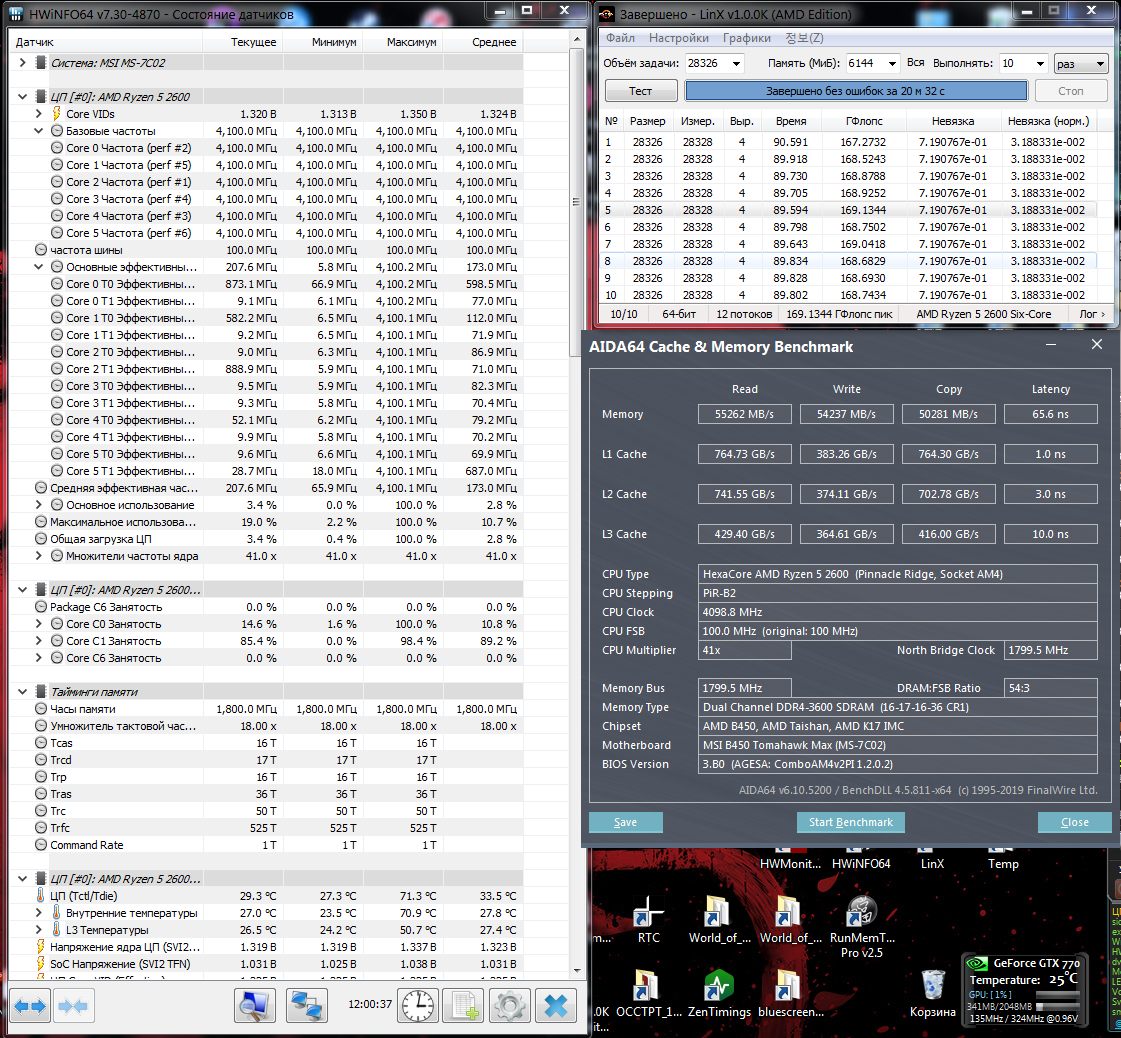Click thermometer icon beside ЦП (Tctl/Tdie)
Image resolution: width=1121 pixels, height=1038 pixels.
(x=41, y=896)
